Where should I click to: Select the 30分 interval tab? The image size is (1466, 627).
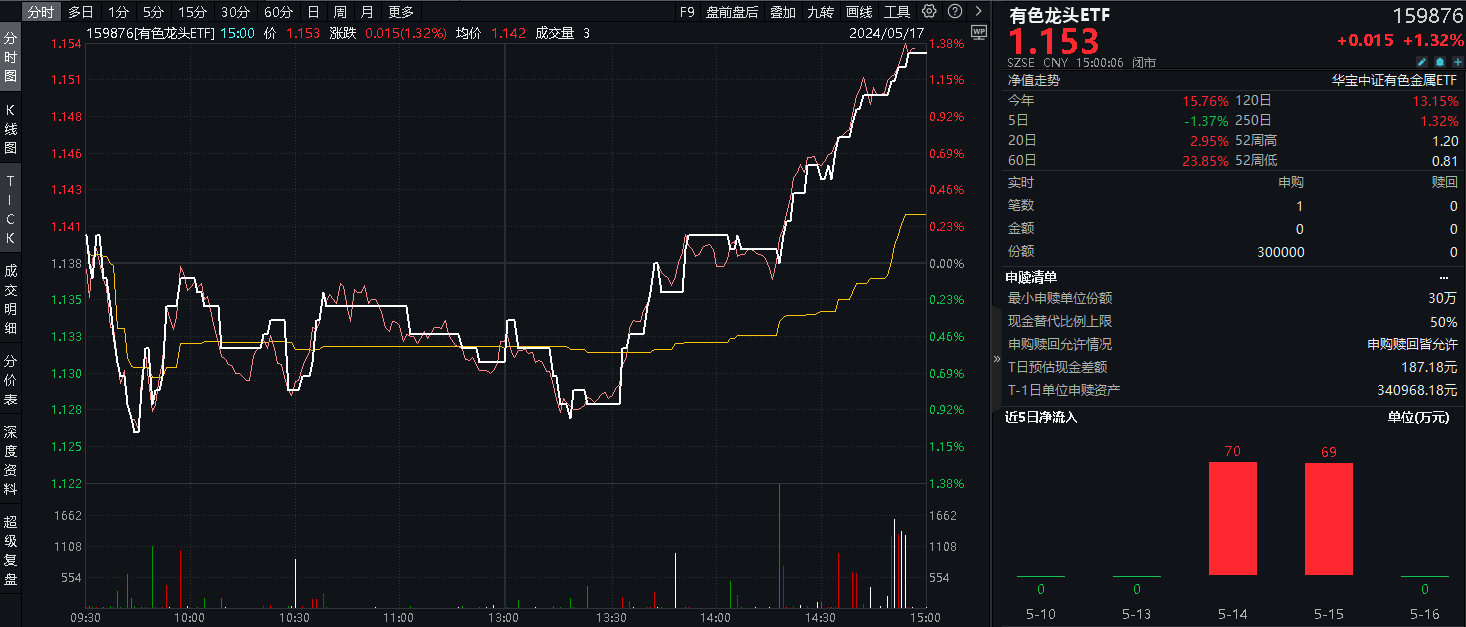click(x=235, y=12)
